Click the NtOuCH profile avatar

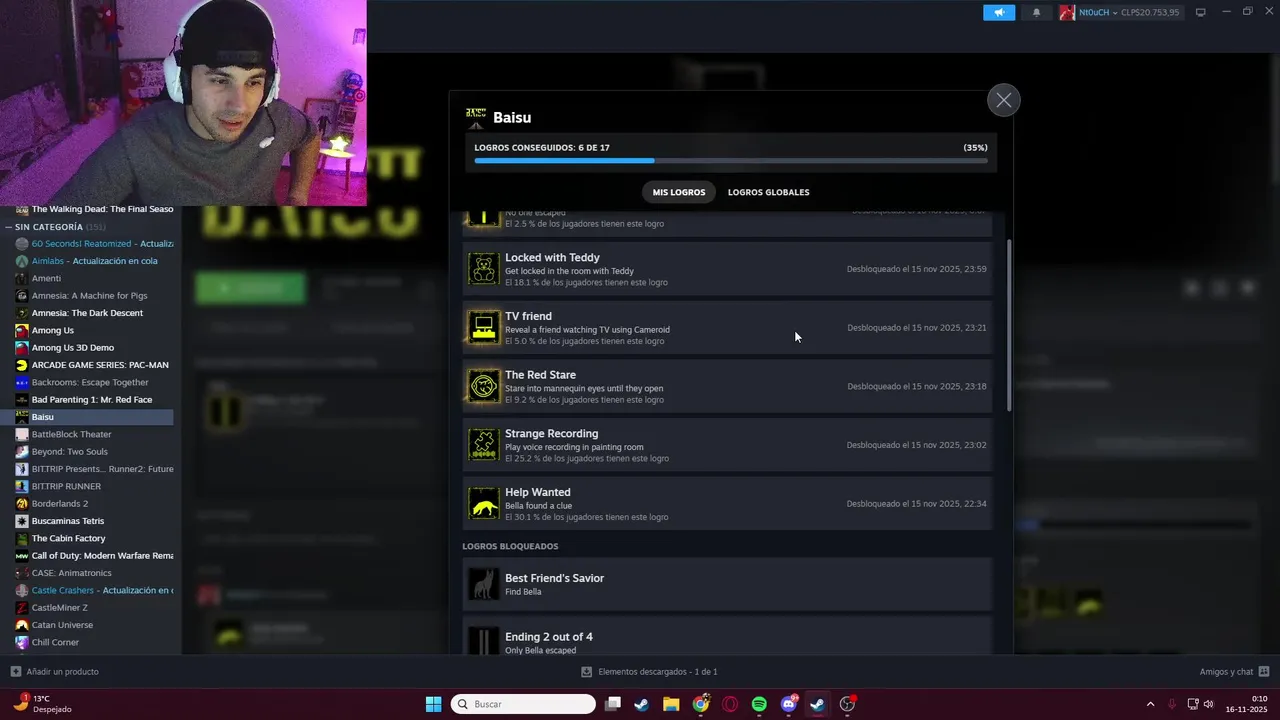(x=1067, y=12)
